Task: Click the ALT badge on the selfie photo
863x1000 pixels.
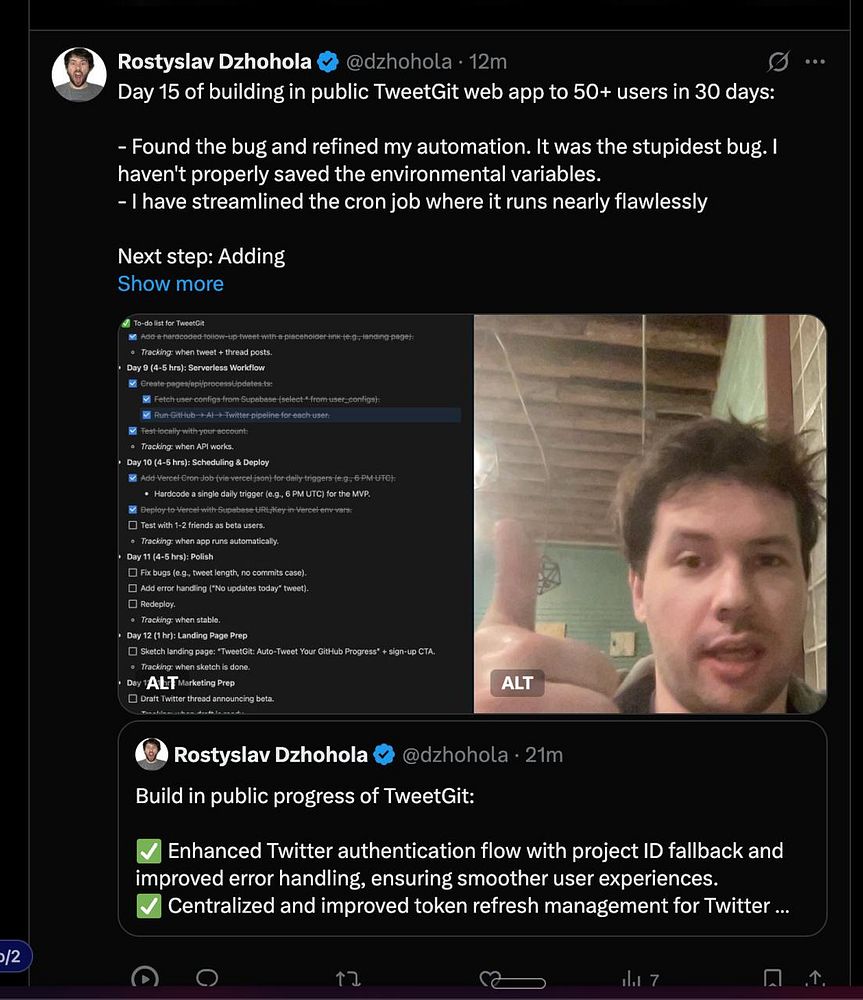Action: (x=517, y=683)
